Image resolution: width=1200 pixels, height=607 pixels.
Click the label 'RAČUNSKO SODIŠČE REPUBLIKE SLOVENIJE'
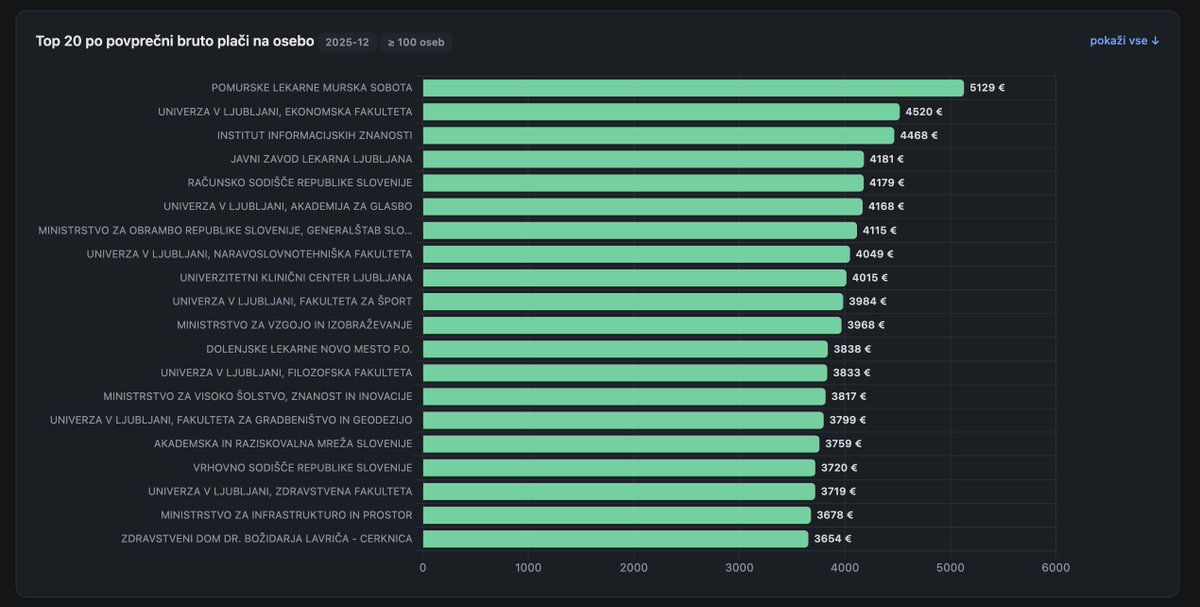pos(300,183)
